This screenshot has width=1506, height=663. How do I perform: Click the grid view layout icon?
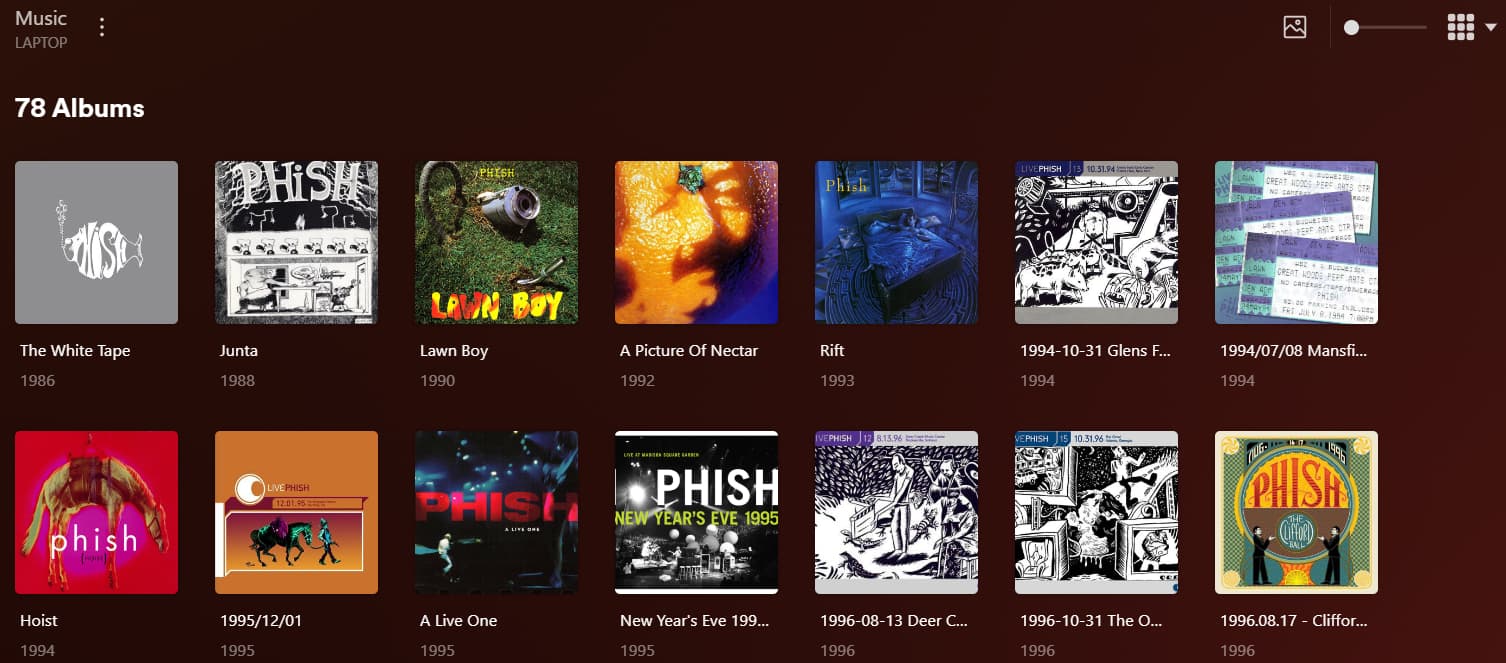[x=1461, y=27]
